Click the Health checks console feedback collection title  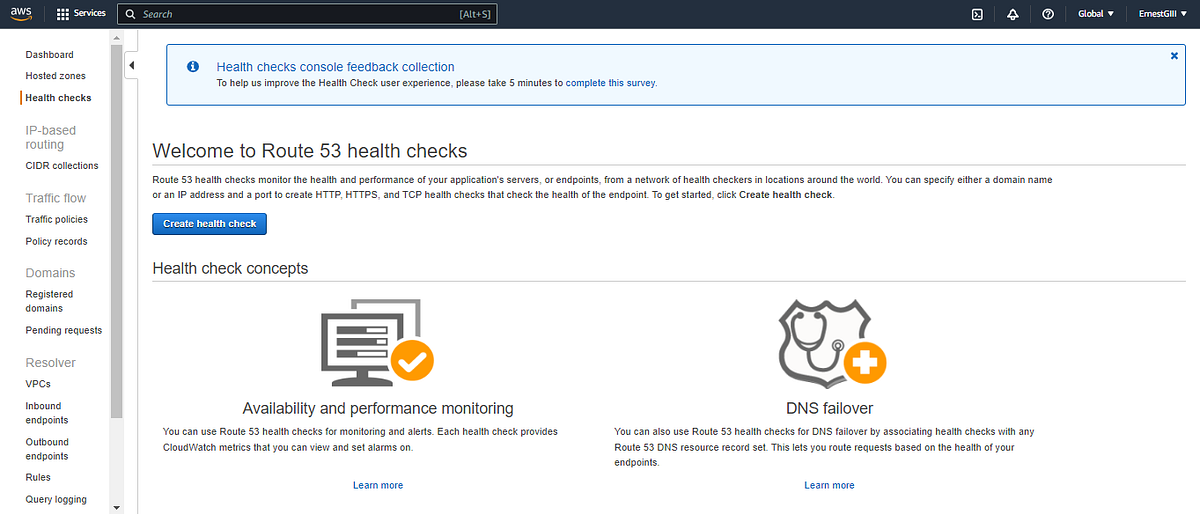coord(336,67)
